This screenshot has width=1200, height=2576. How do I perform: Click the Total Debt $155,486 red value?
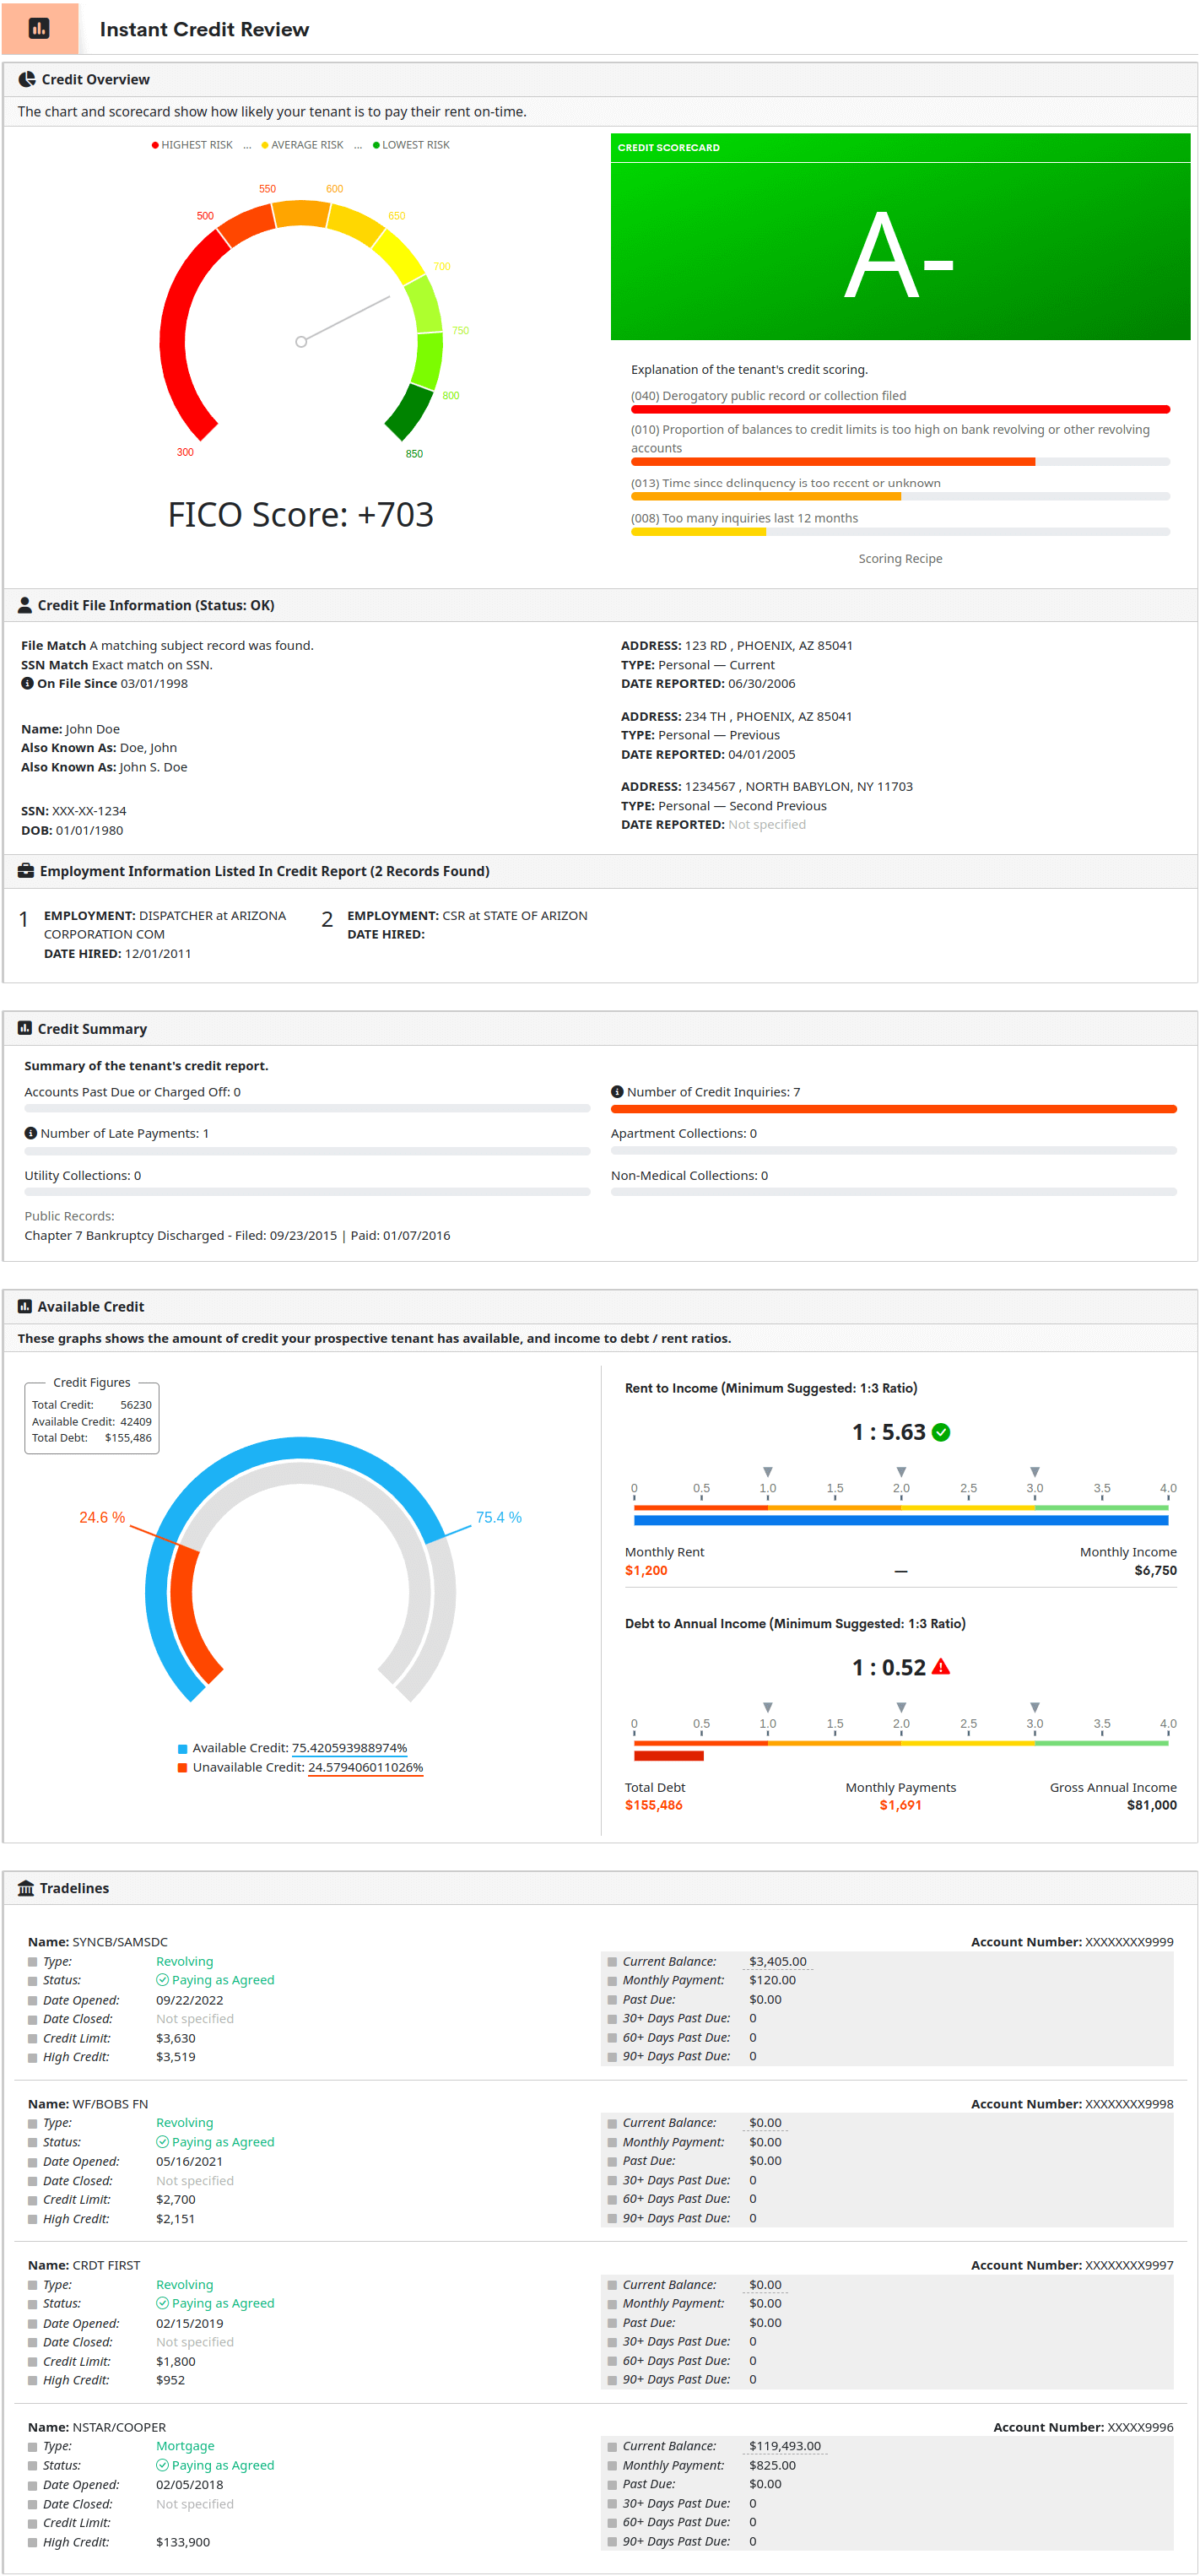coord(654,1806)
